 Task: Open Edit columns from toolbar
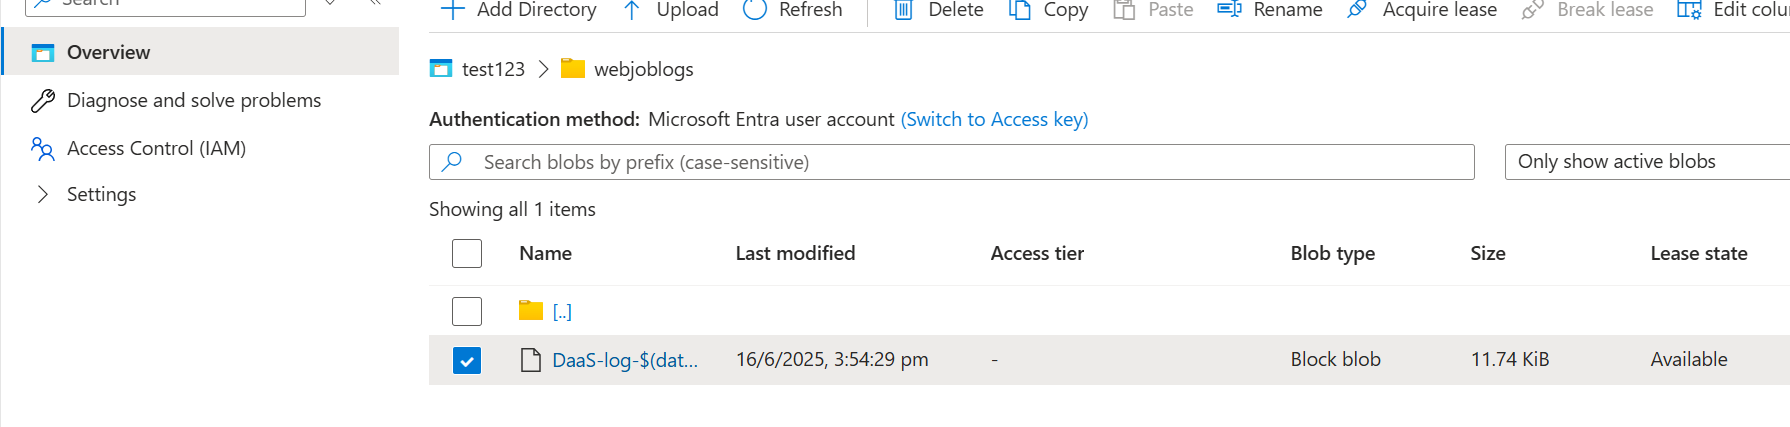[1733, 10]
